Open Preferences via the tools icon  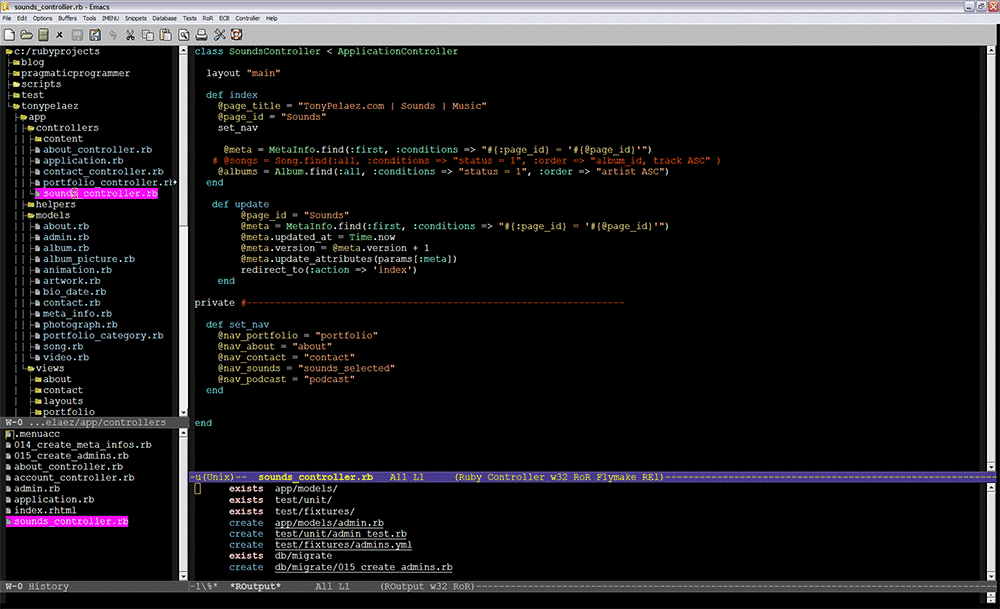[x=219, y=35]
